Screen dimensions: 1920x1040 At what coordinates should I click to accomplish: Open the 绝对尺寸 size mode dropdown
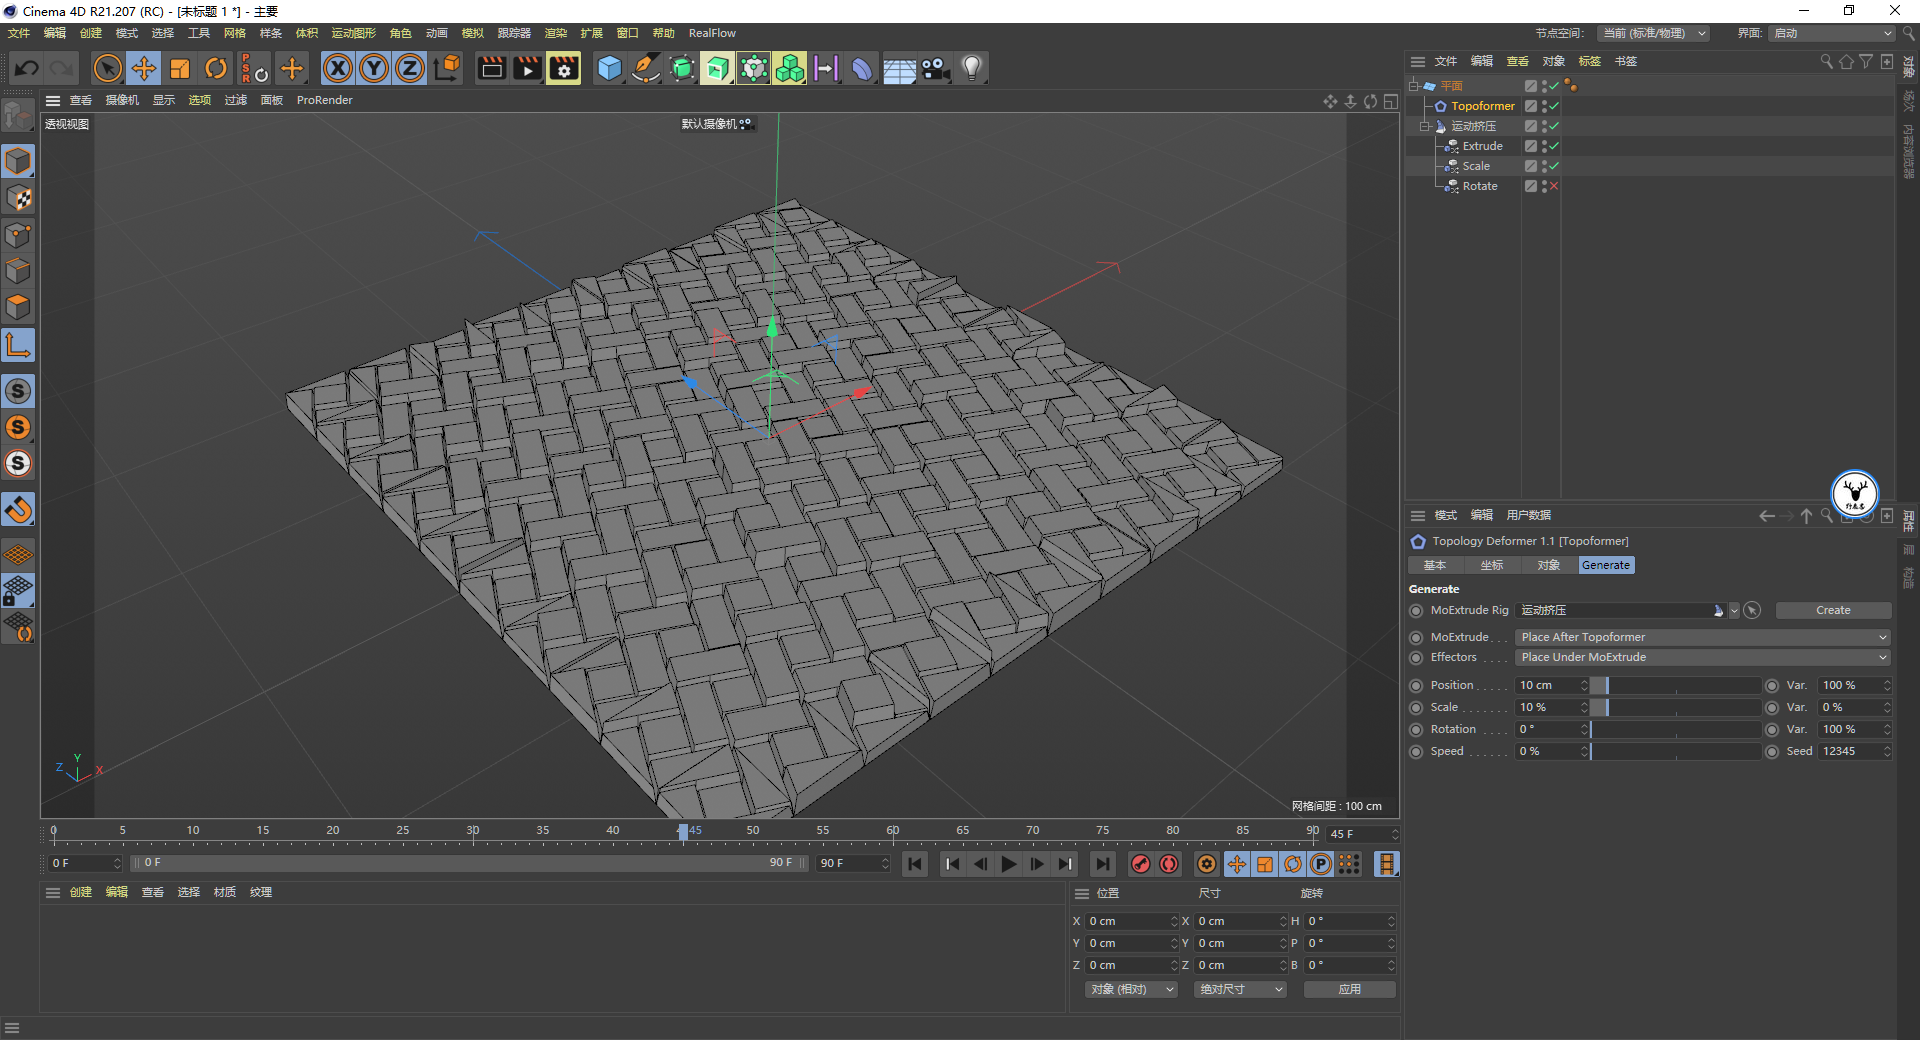pyautogui.click(x=1240, y=989)
